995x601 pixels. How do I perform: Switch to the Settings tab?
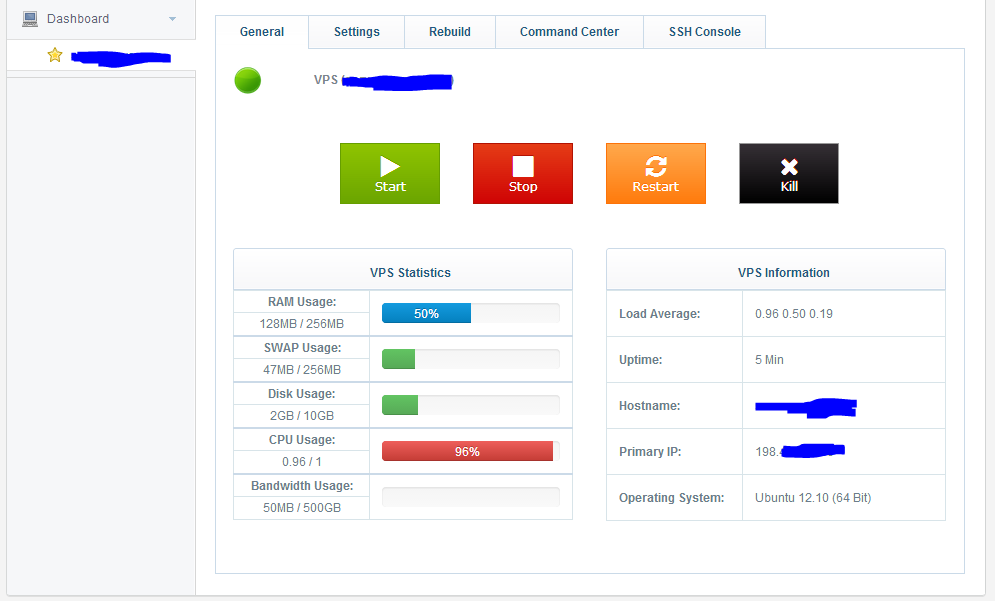click(x=357, y=32)
